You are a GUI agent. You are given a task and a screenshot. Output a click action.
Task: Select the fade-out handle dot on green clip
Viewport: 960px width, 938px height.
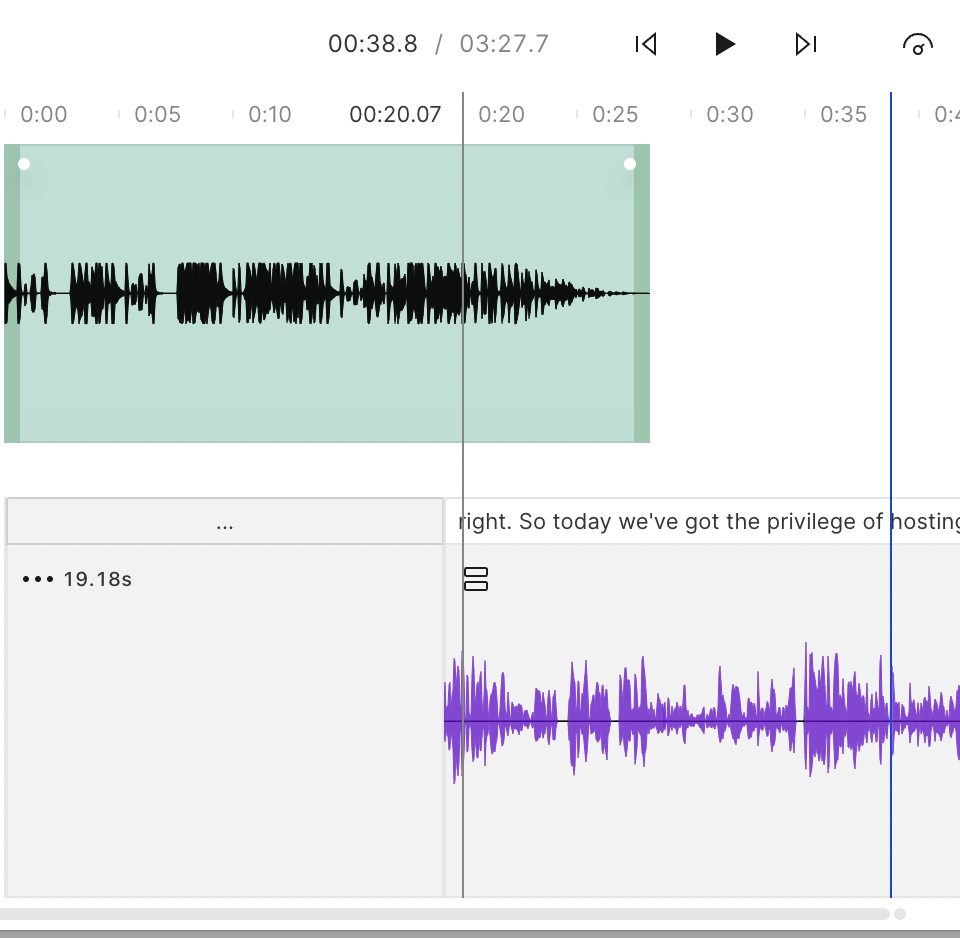pyautogui.click(x=629, y=164)
